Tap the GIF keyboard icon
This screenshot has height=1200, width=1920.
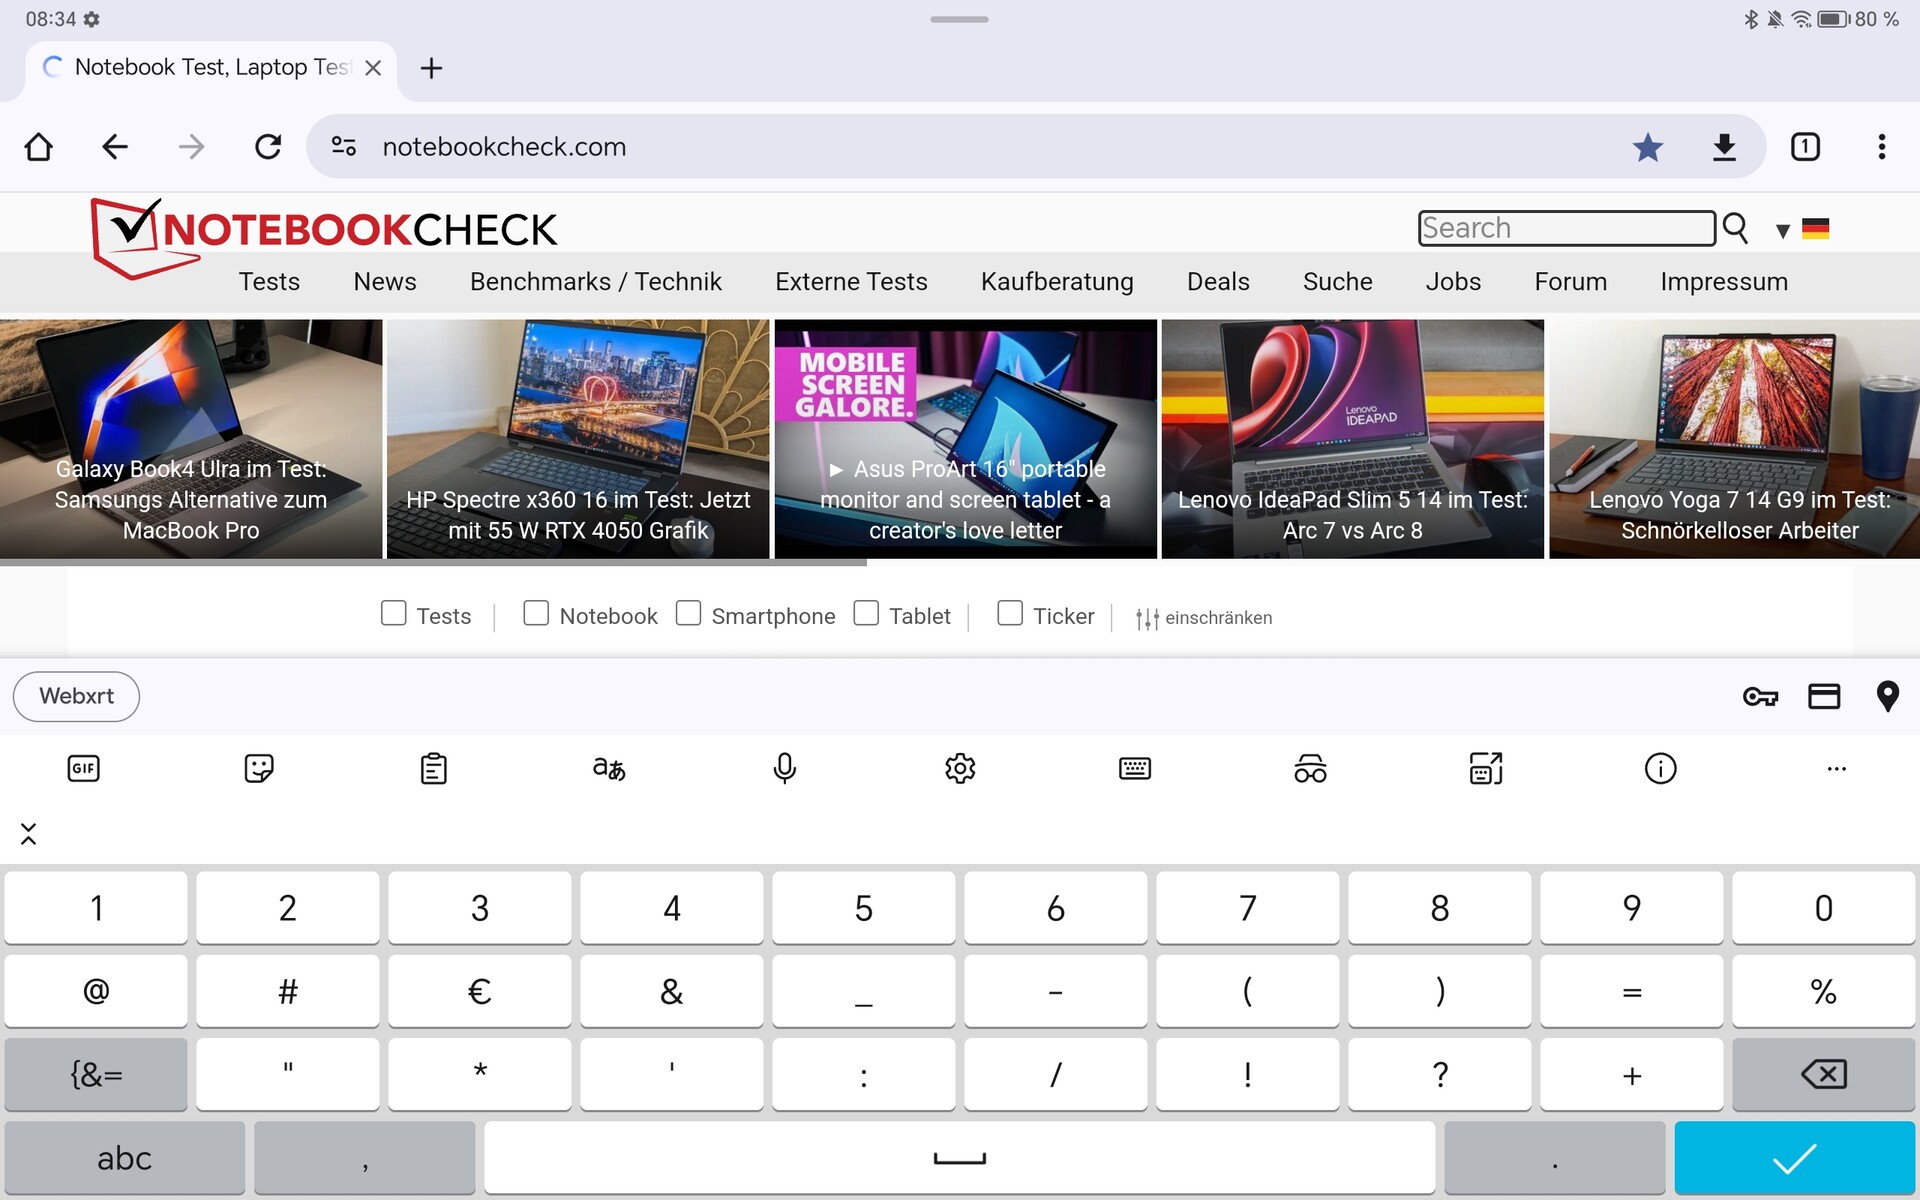coord(83,768)
